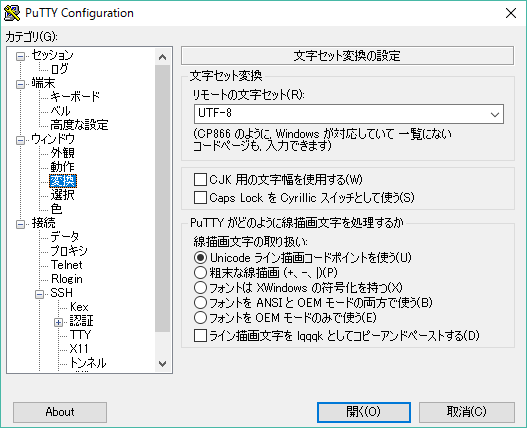Select 選択 in the category tree
The image size is (527, 428).
click(63, 195)
